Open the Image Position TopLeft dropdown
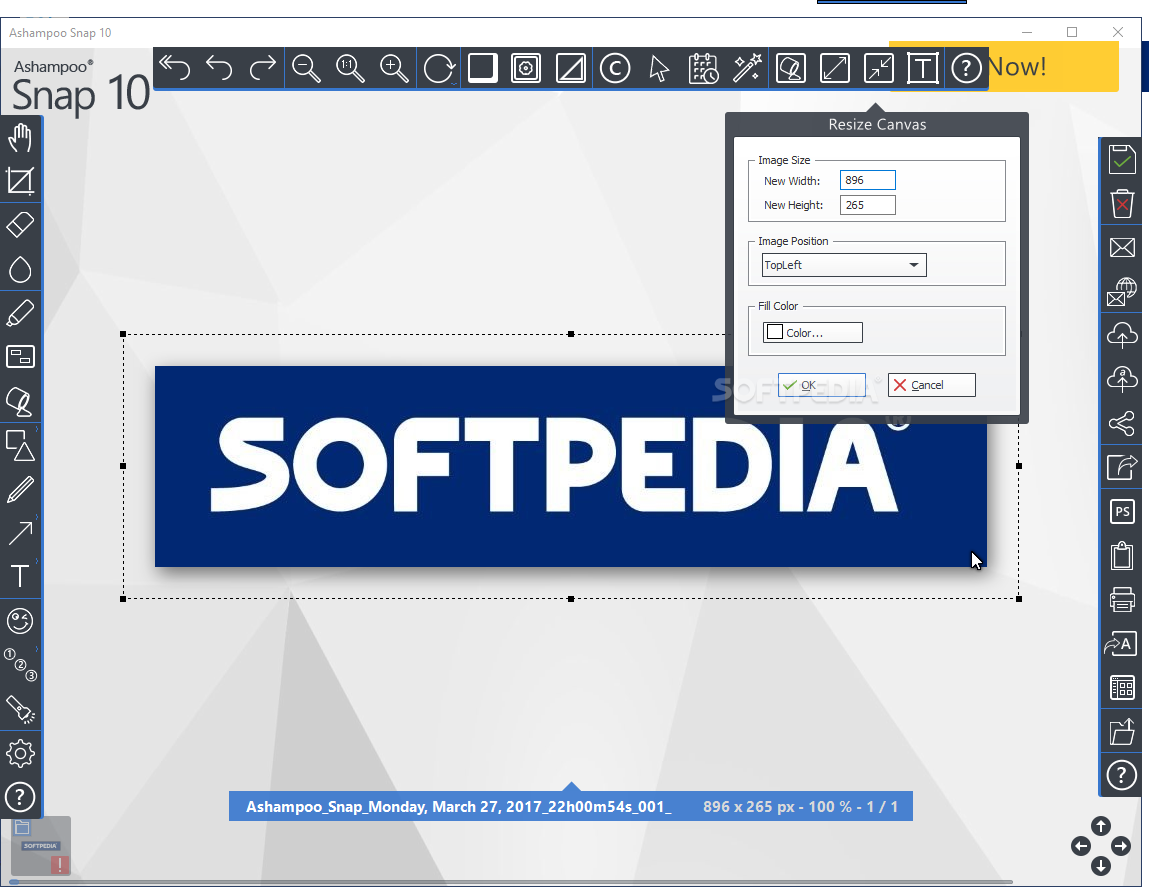1149x887 pixels. pos(844,265)
